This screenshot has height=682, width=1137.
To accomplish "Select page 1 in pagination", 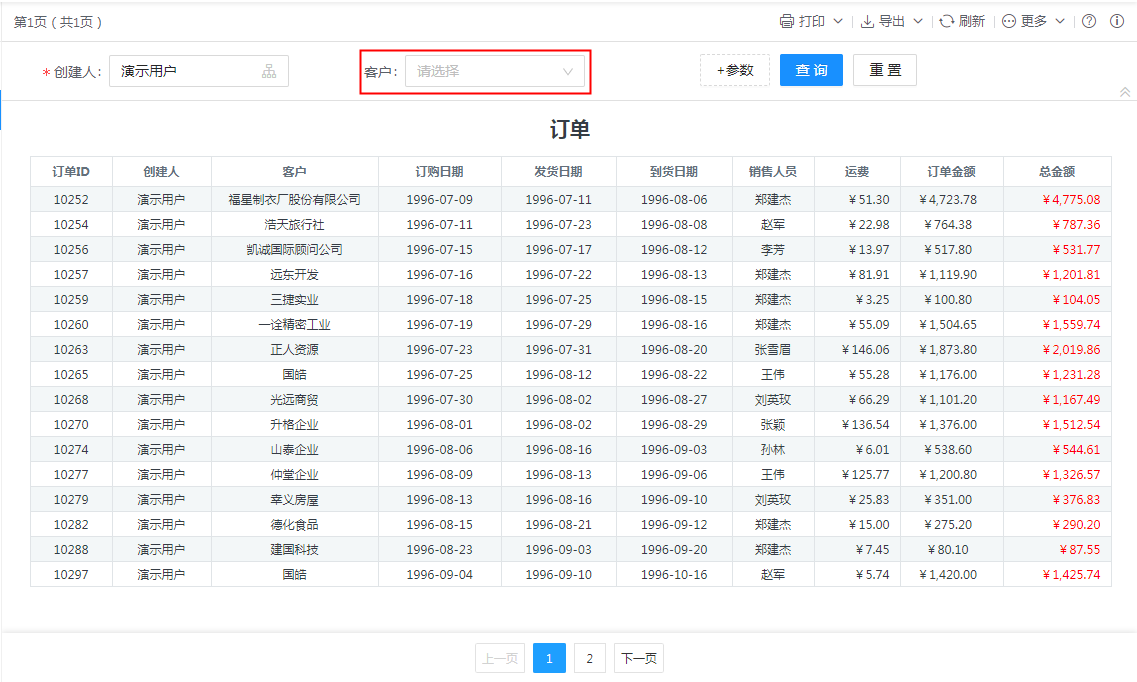I will point(549,658).
